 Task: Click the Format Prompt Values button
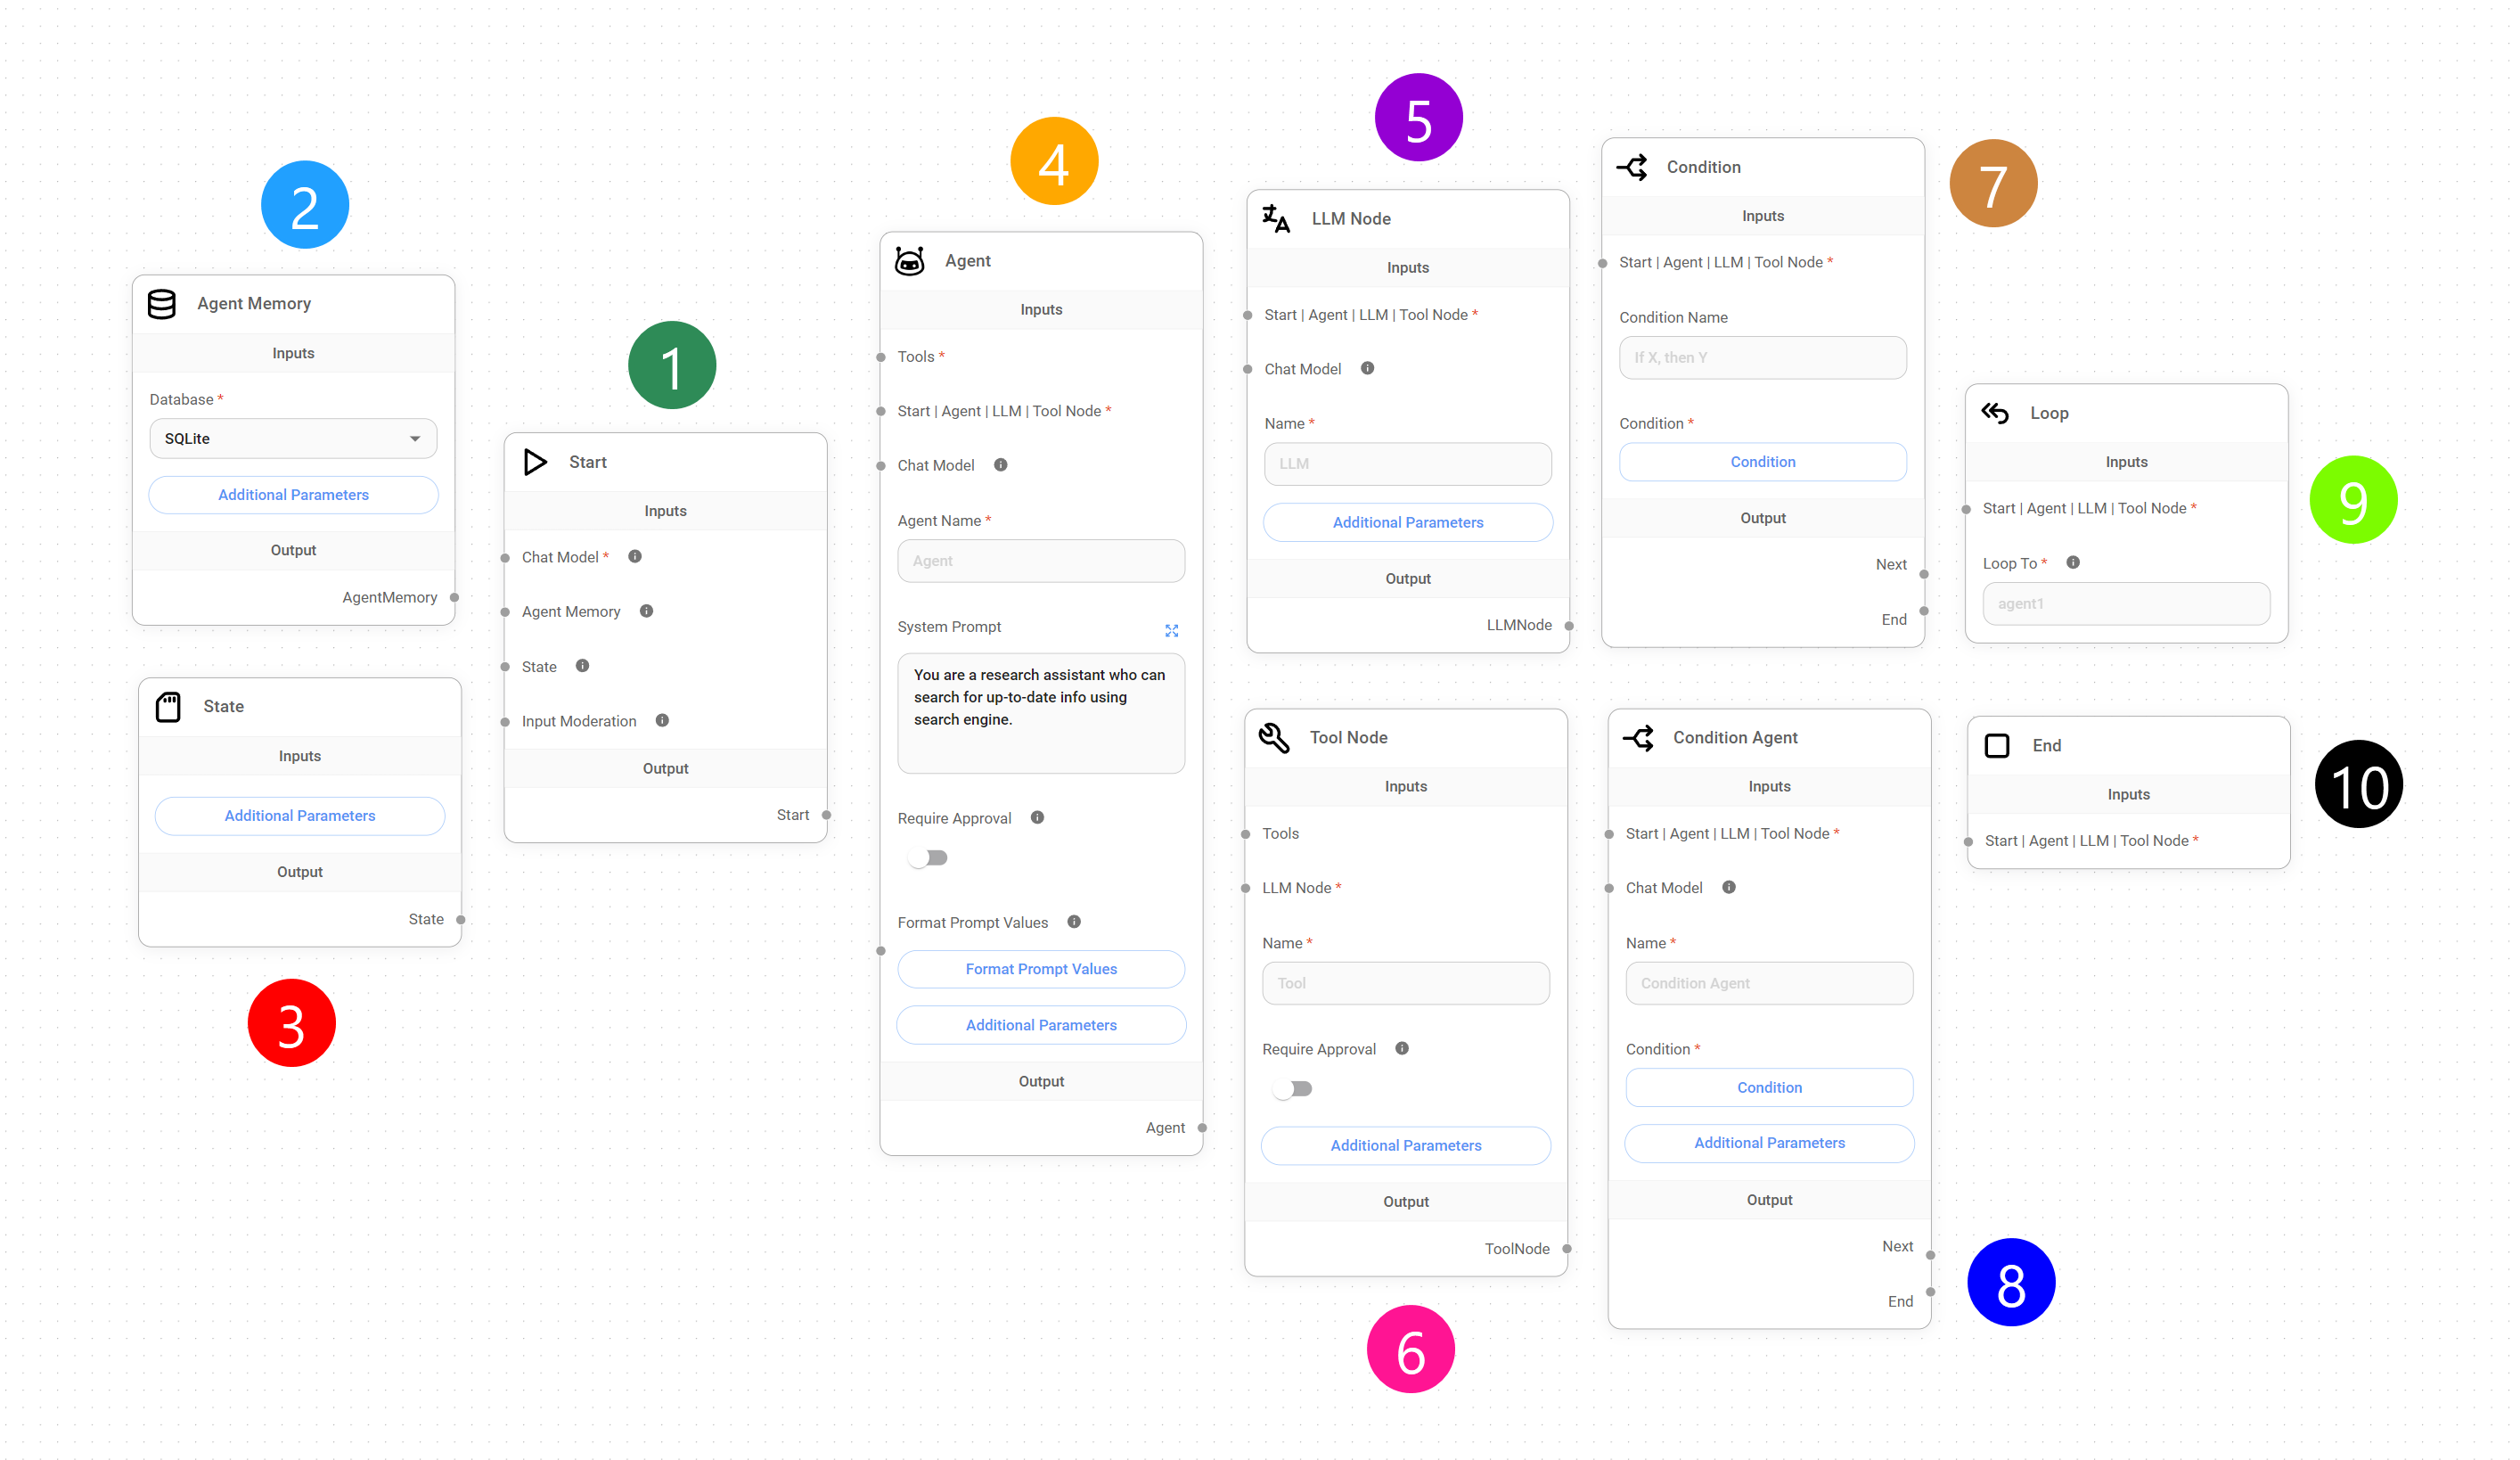[1041, 969]
